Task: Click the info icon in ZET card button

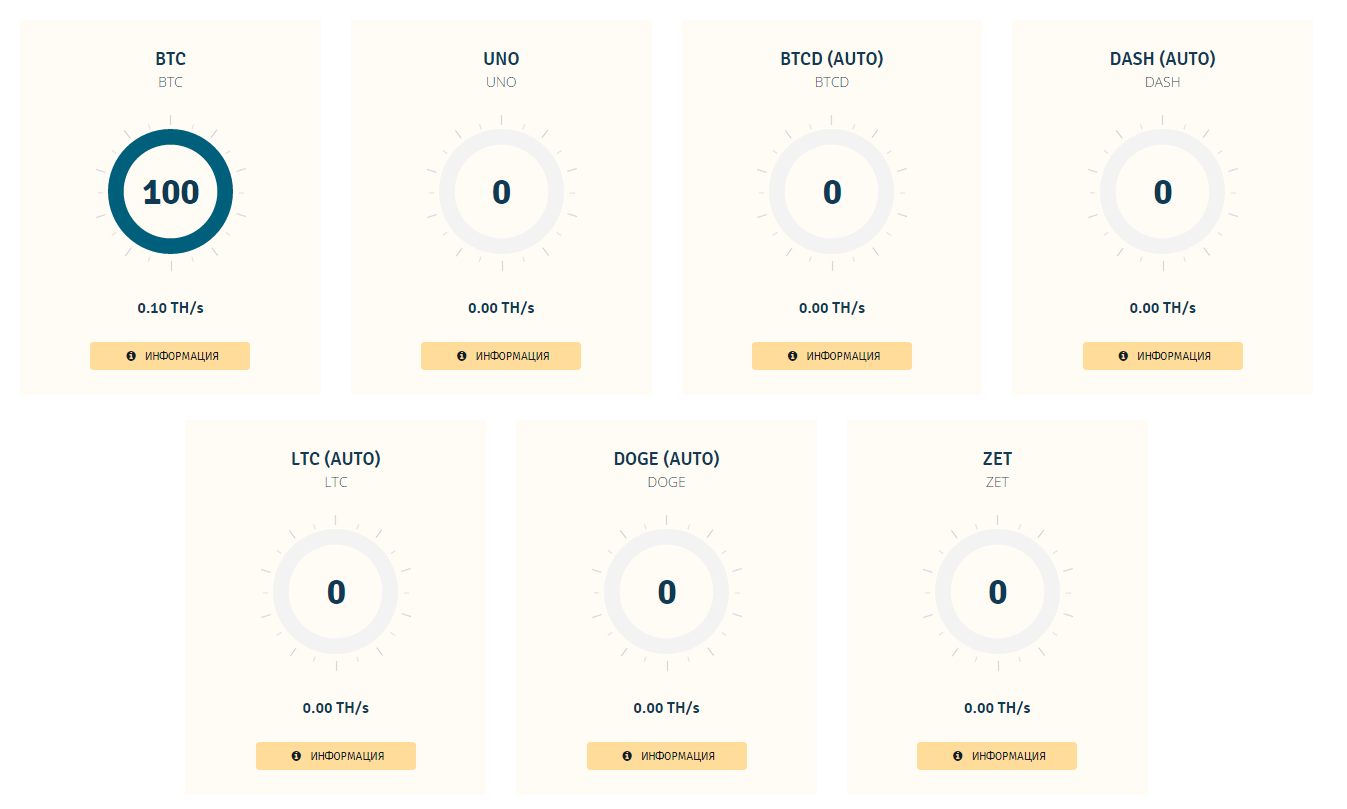Action: coord(958,756)
